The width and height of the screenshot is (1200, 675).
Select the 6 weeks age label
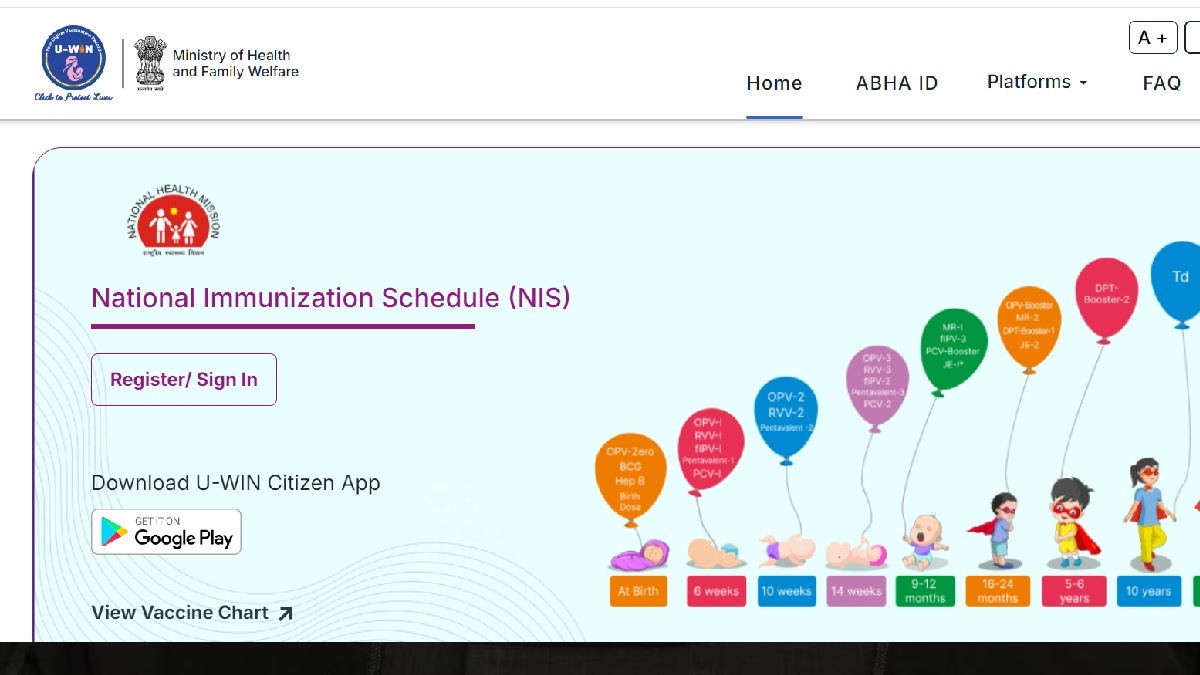click(716, 591)
